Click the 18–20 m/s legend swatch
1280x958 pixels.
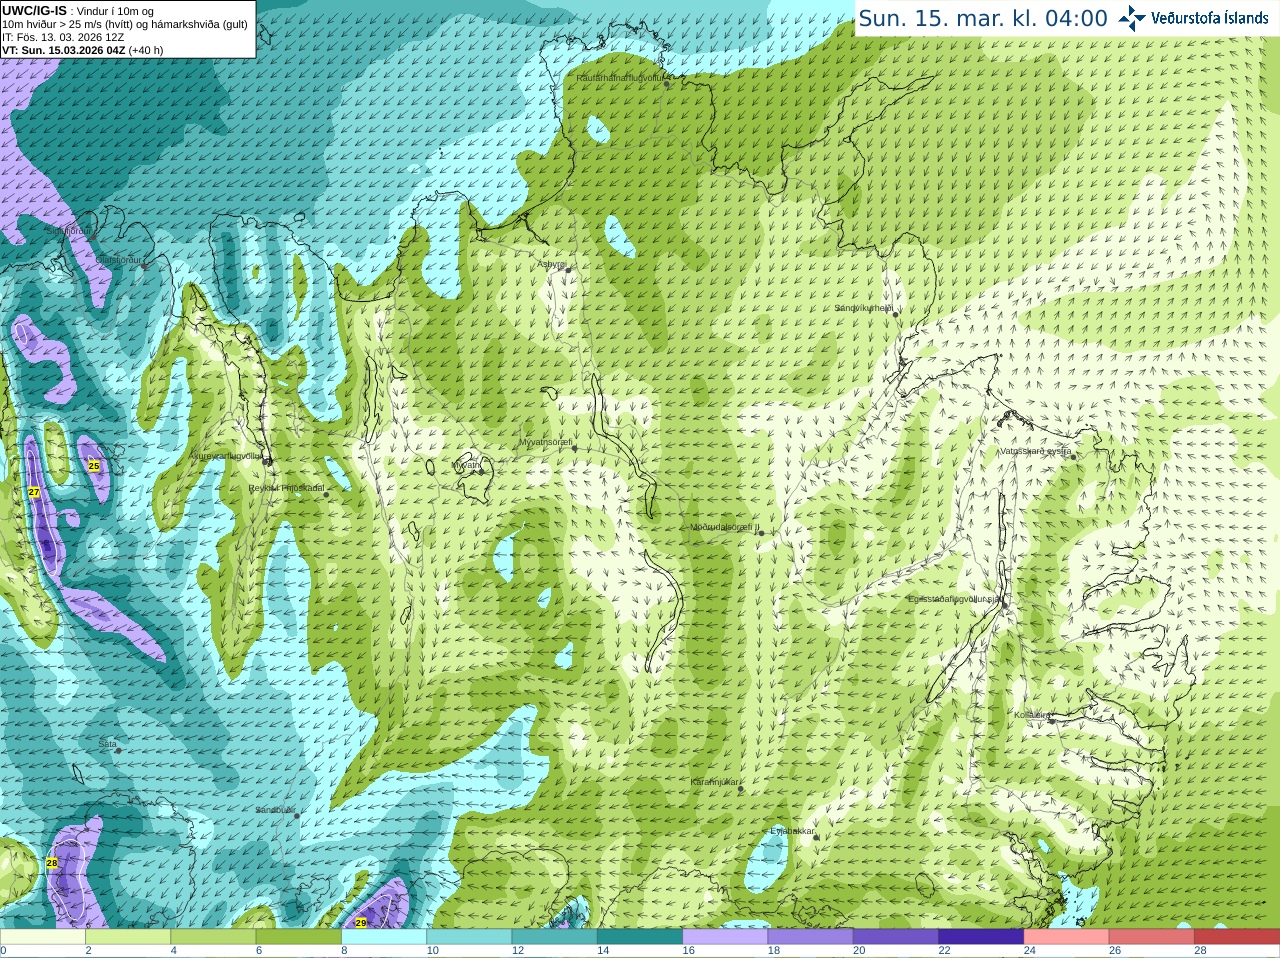811,937
